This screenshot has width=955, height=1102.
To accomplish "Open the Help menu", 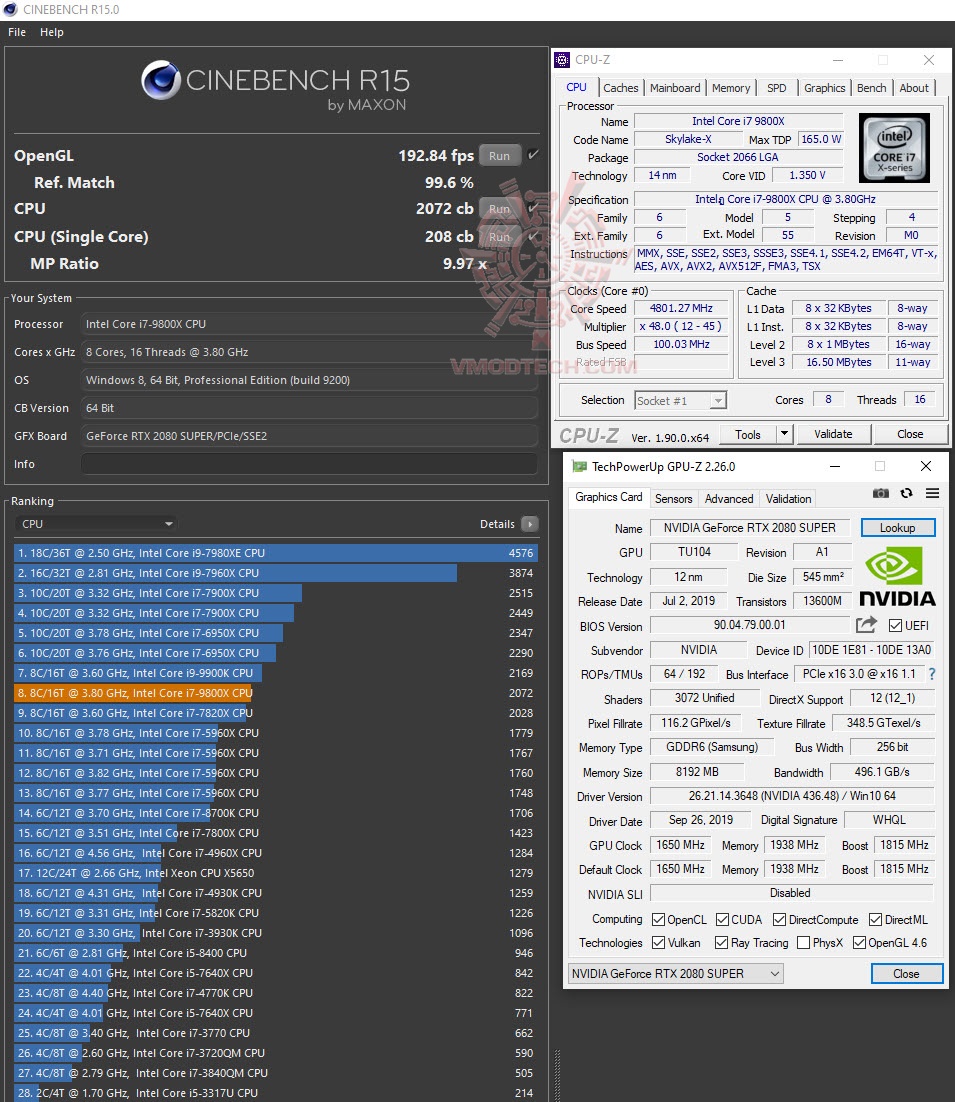I will click(51, 32).
